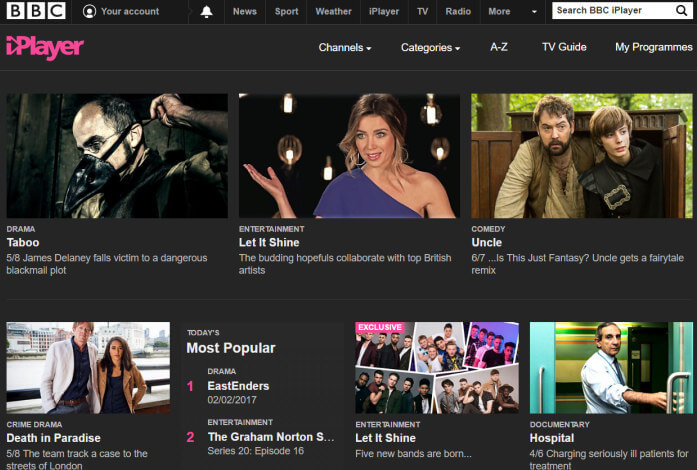This screenshot has width=697, height=470.
Task: Click the BBC logo
Action: tap(36, 11)
